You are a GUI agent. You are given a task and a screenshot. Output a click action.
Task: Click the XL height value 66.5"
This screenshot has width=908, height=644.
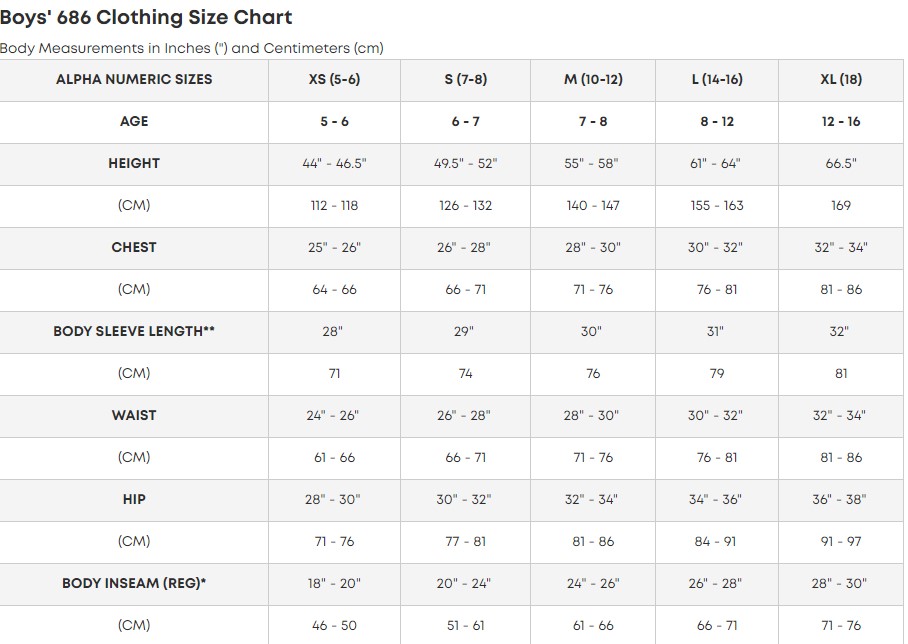[840, 163]
